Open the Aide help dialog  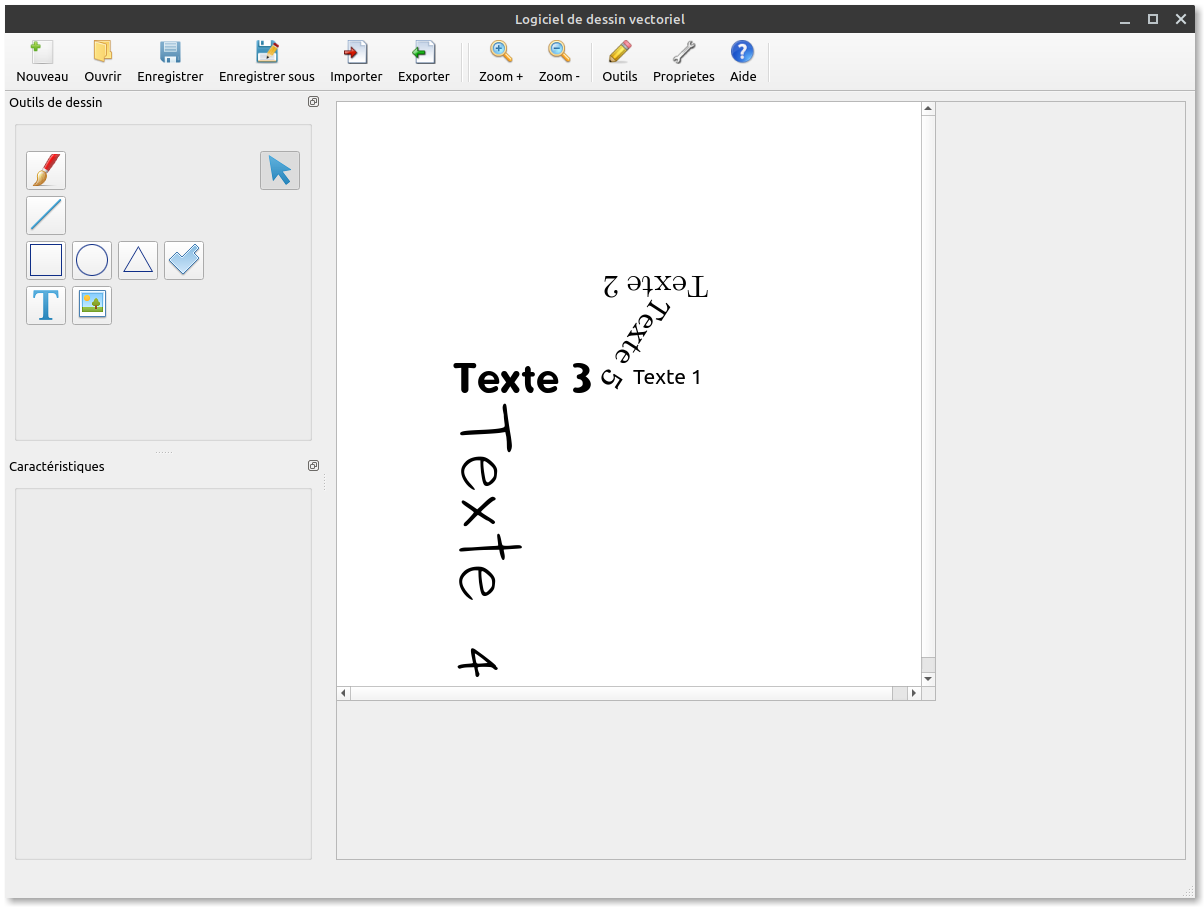pyautogui.click(x=742, y=60)
